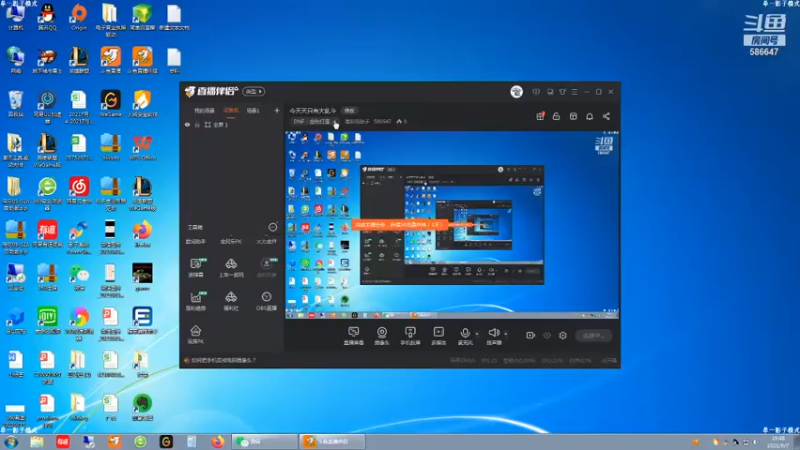The height and width of the screenshot is (450, 800).
Task: Click the stream title text
Action: tap(313, 111)
